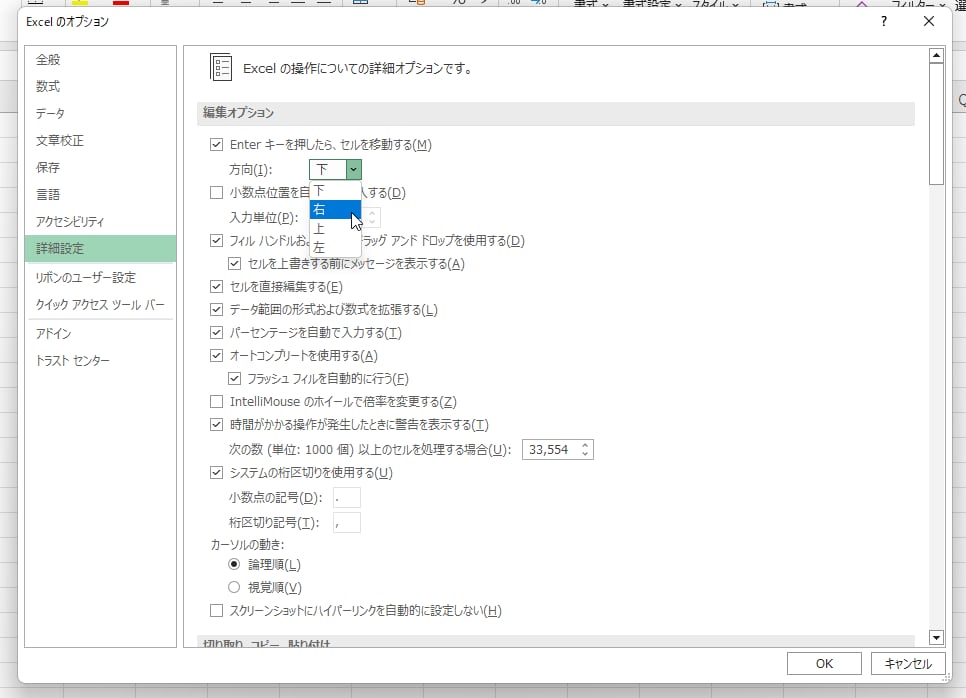966x698 pixels.
Task: Open the 保存 category
Action: pos(100,168)
